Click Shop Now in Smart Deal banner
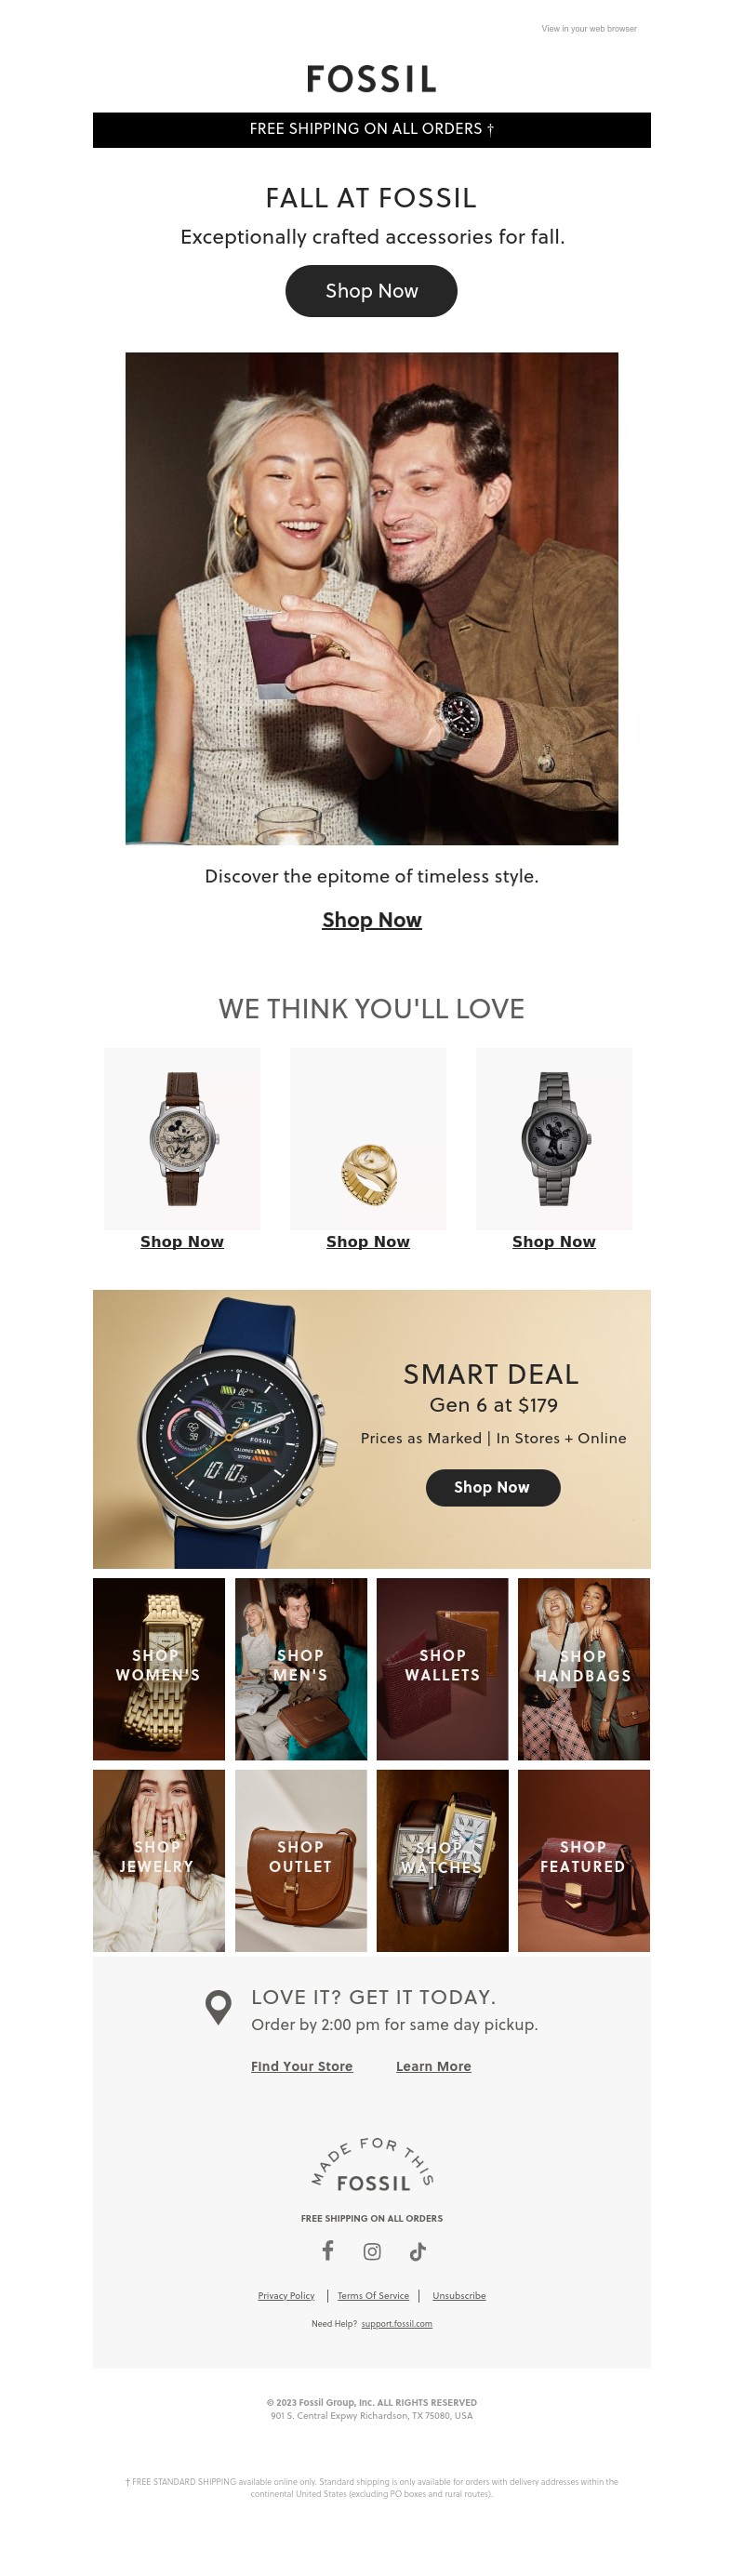The height and width of the screenshot is (2576, 744). coord(493,1487)
